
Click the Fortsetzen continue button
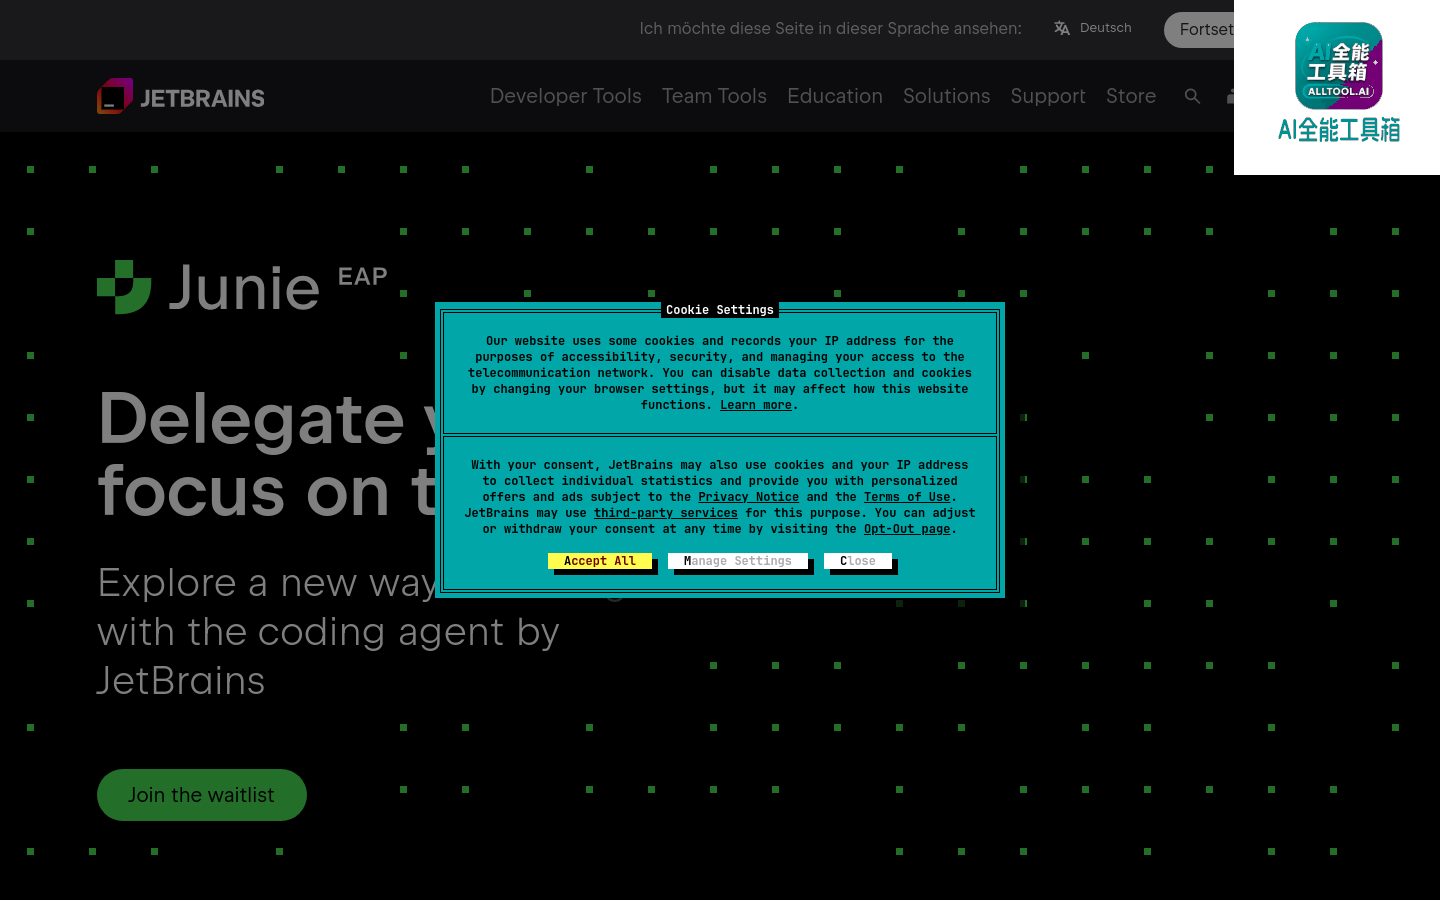pos(1200,30)
